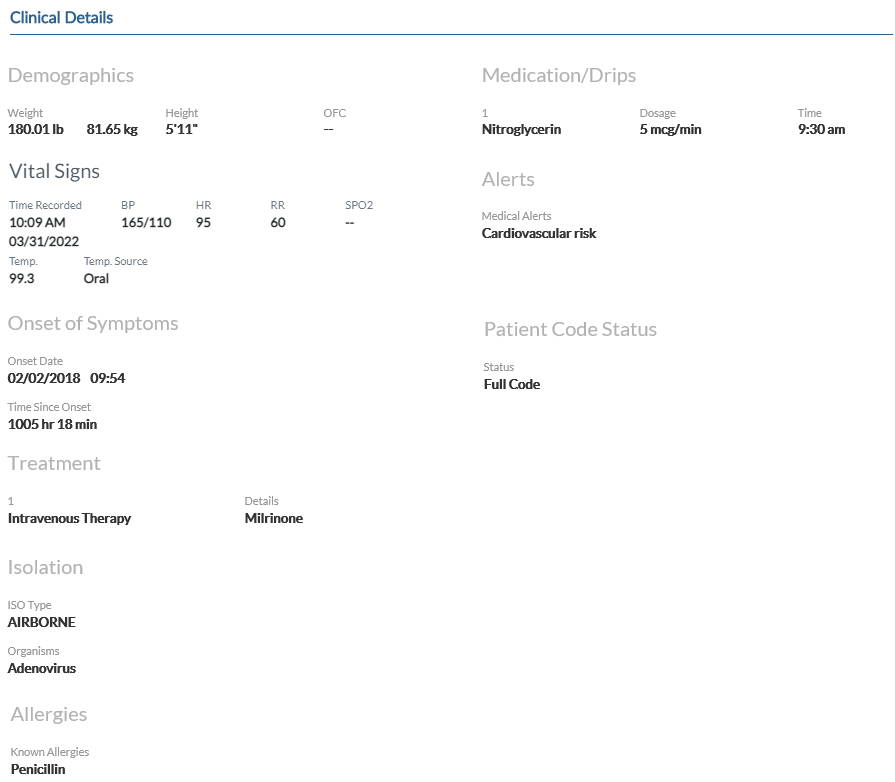
Task: Select onset date 02/02/2018
Action: (x=44, y=378)
